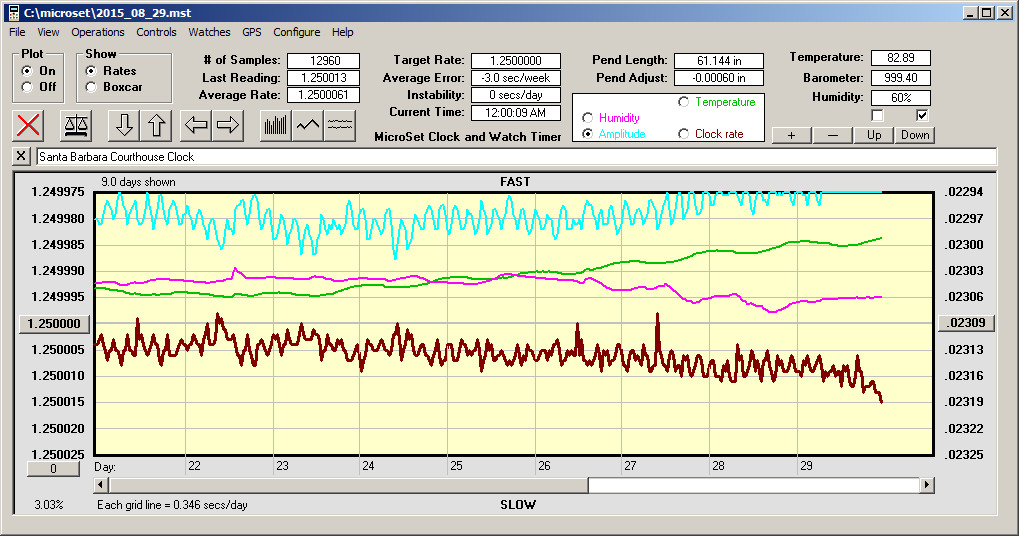
Task: Click day 28 label on graph axis
Action: tap(718, 466)
